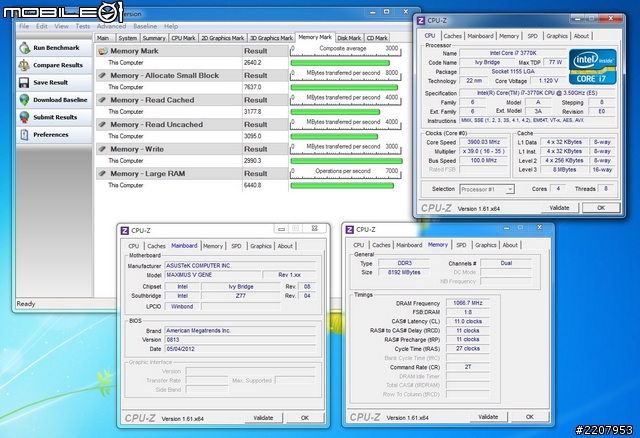
Task: Click the Core Speed 3900.03 MHz value
Action: (484, 142)
